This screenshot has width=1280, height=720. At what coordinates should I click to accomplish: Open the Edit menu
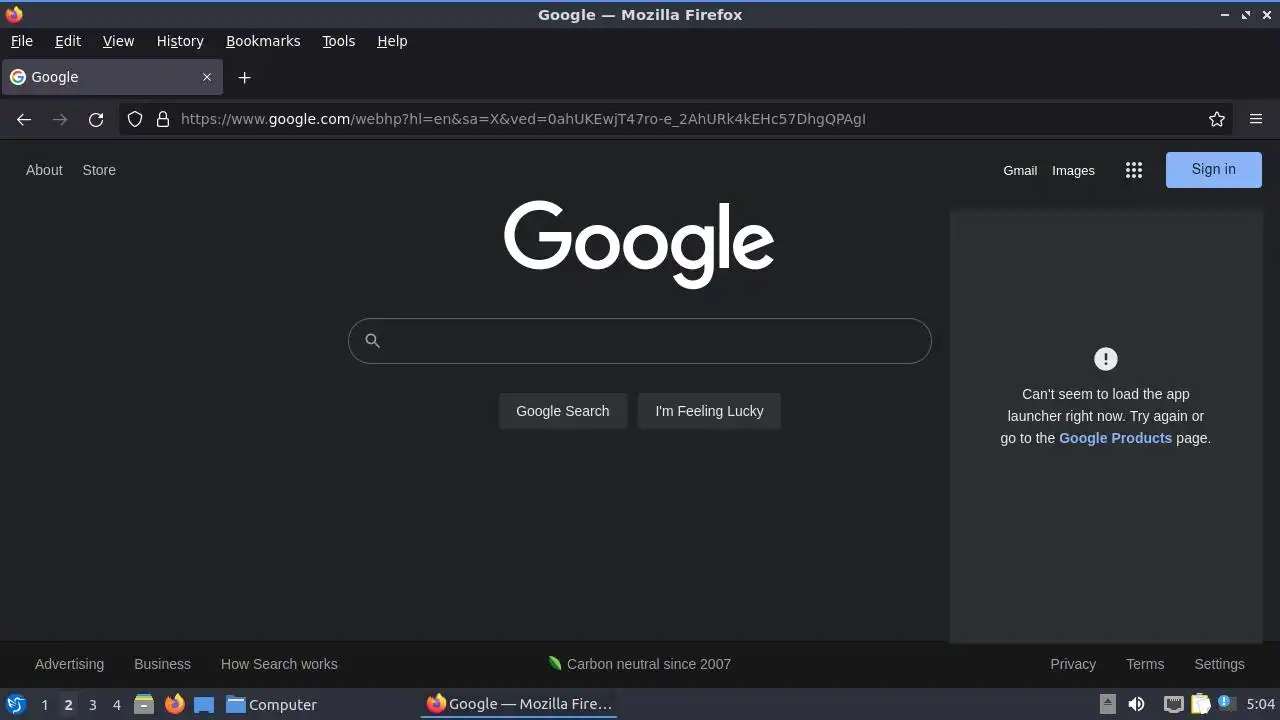[68, 41]
